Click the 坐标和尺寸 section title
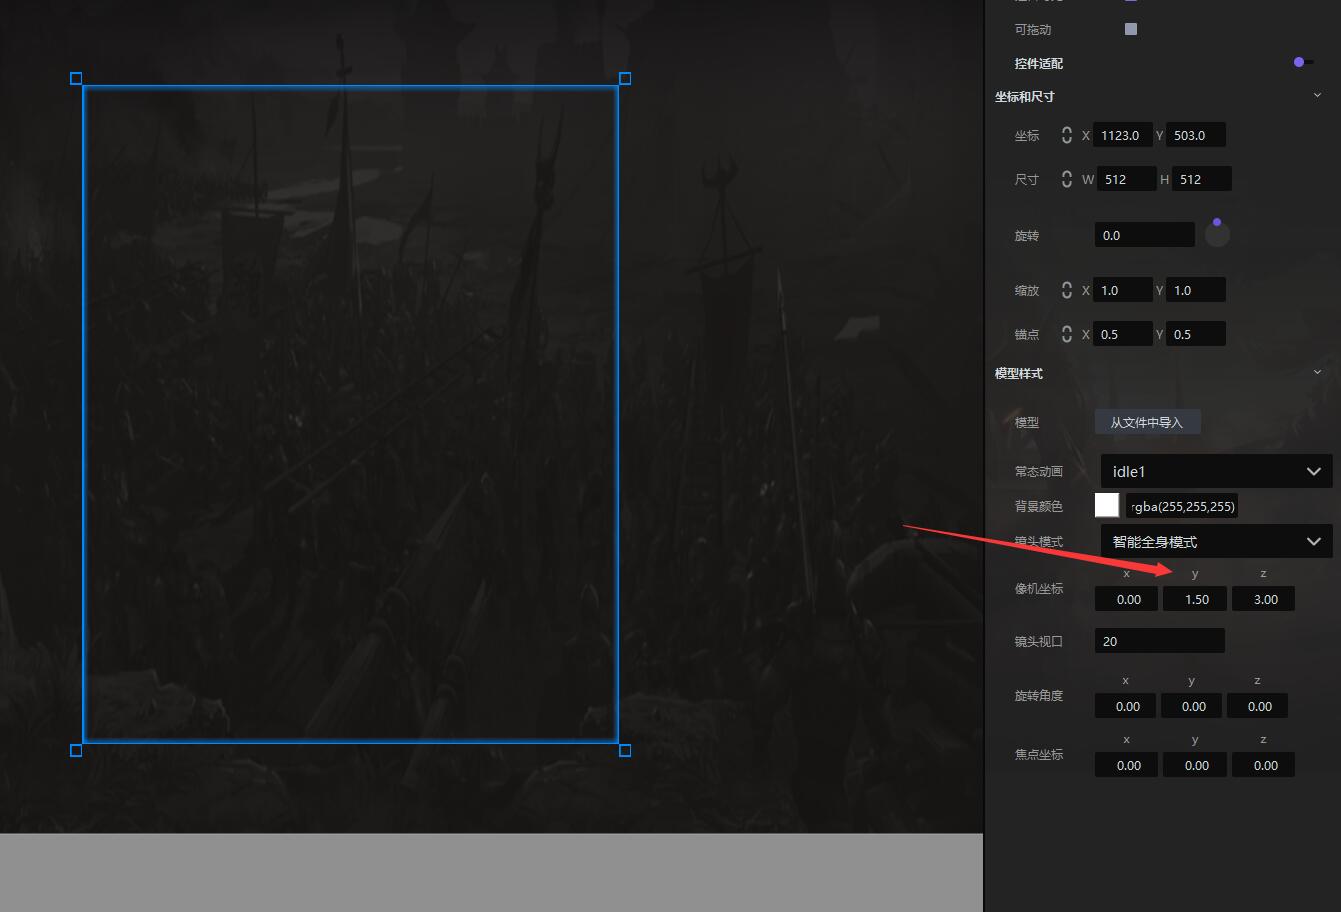 pyautogui.click(x=1025, y=97)
